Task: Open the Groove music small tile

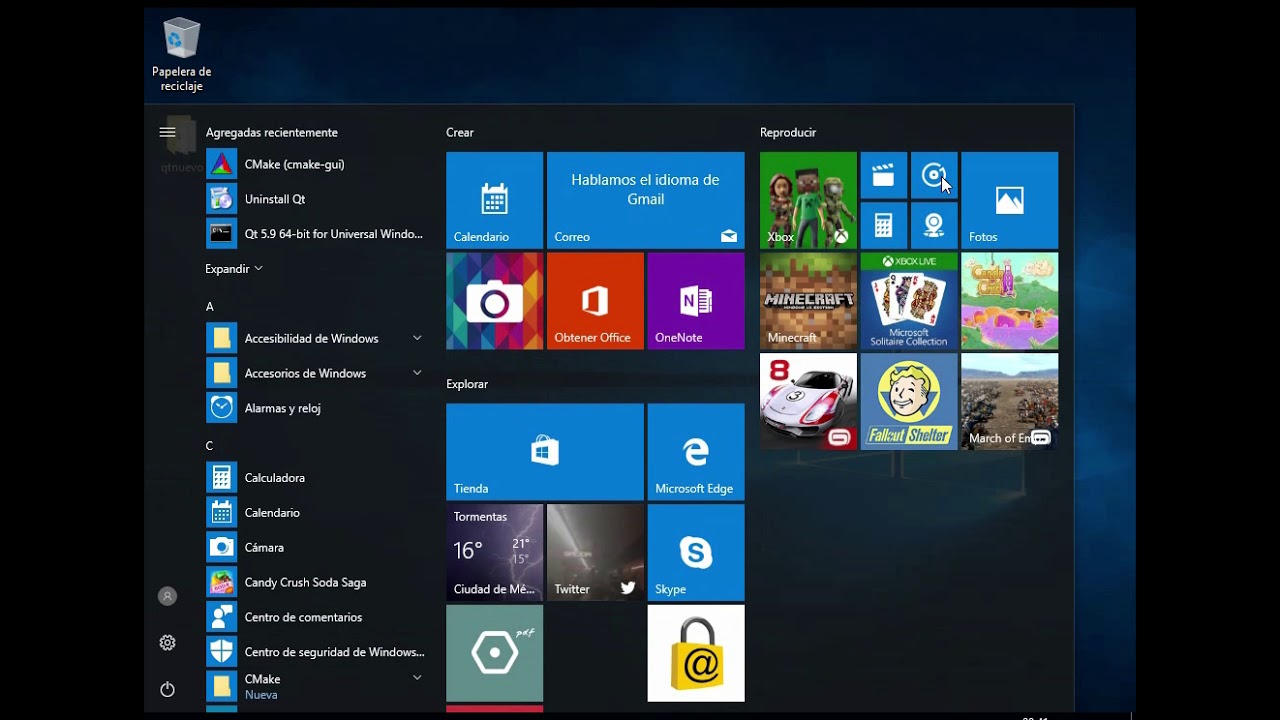Action: coord(934,175)
